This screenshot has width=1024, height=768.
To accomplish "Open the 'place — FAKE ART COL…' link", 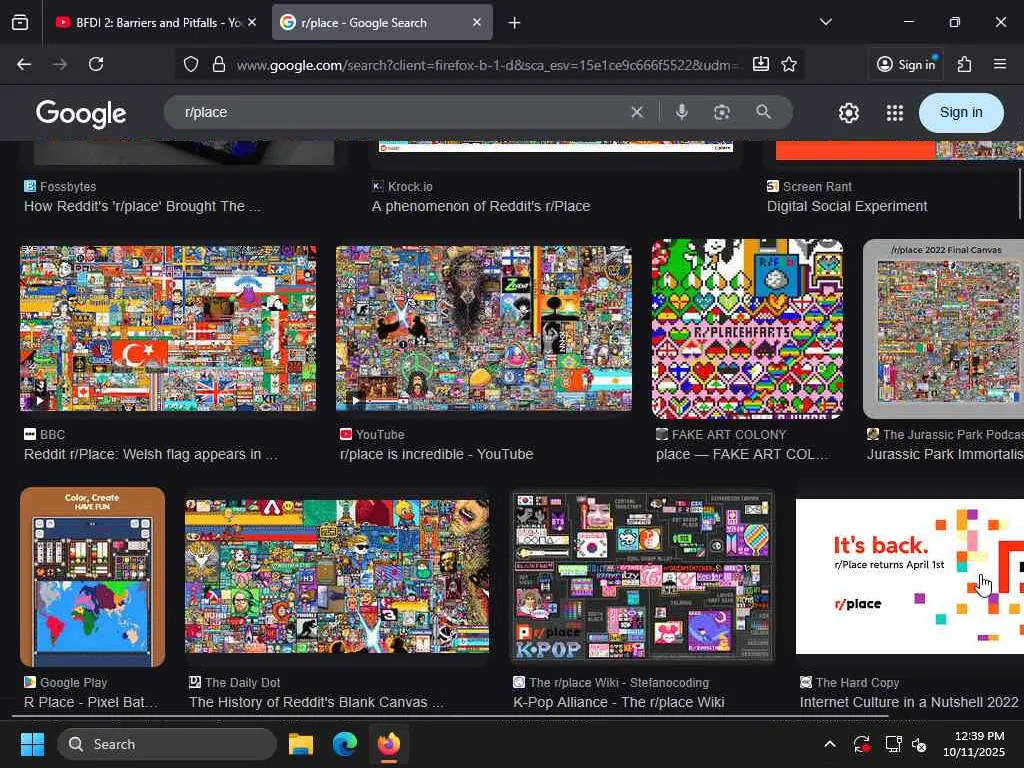I will tap(743, 455).
